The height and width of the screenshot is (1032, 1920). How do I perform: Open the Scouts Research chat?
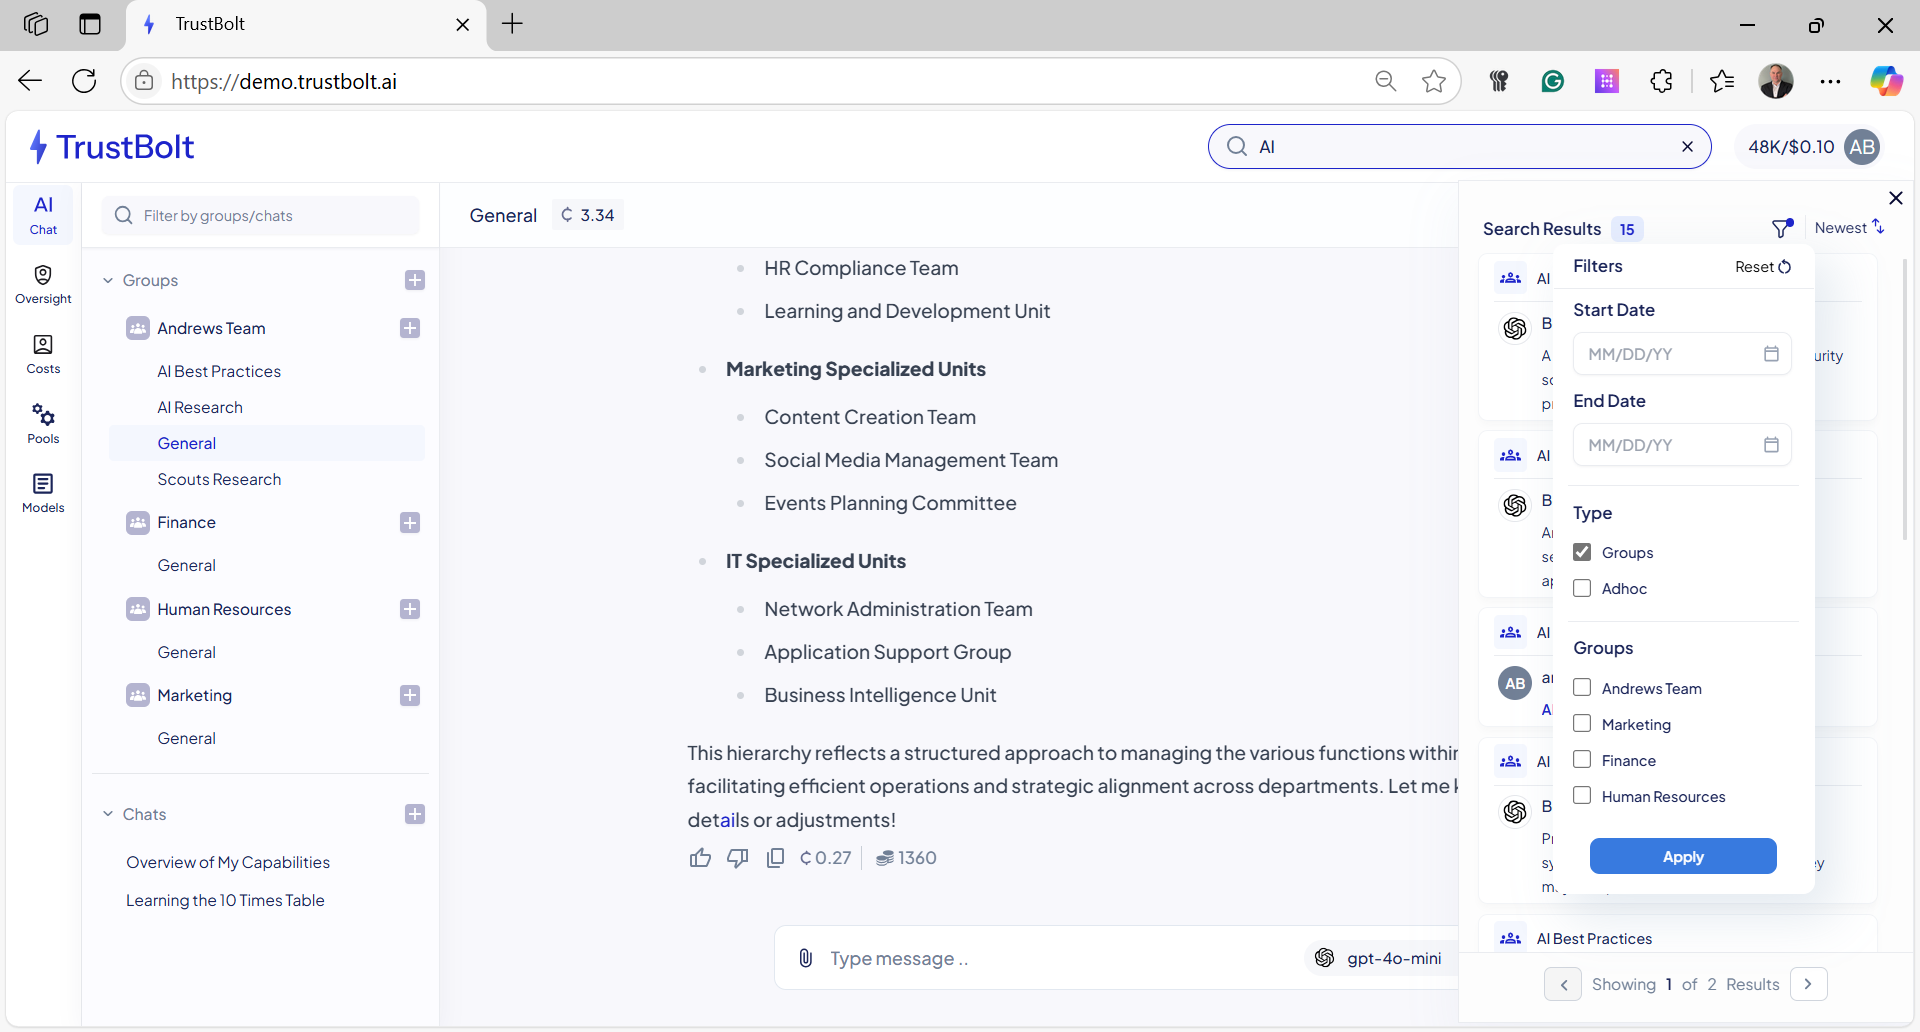click(x=219, y=479)
